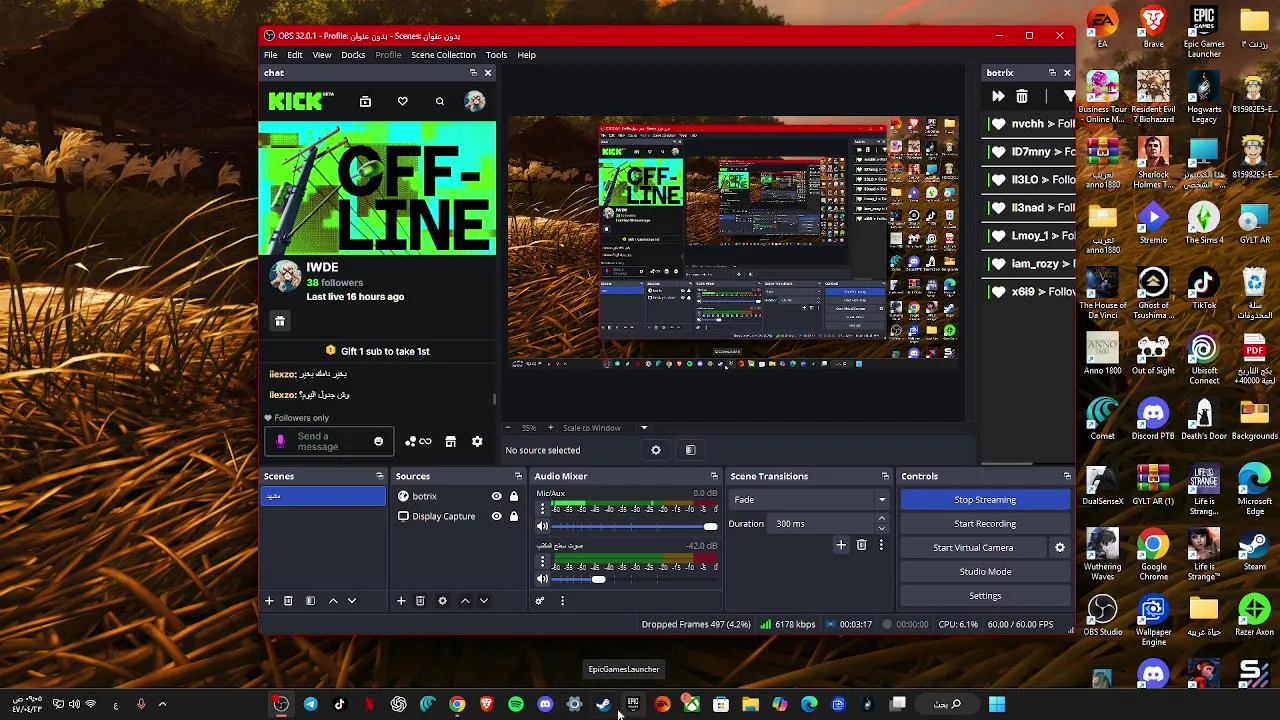Remove scene transition trash icon
The width and height of the screenshot is (1280, 720).
click(x=861, y=545)
